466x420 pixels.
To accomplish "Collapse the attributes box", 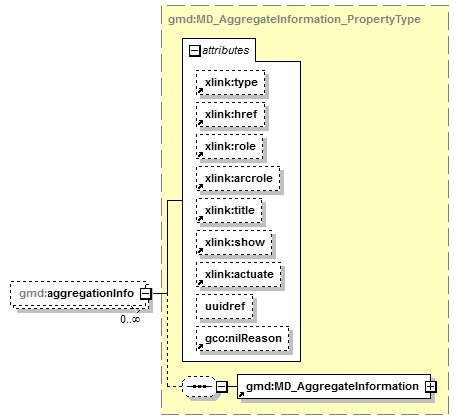I will click(x=194, y=51).
